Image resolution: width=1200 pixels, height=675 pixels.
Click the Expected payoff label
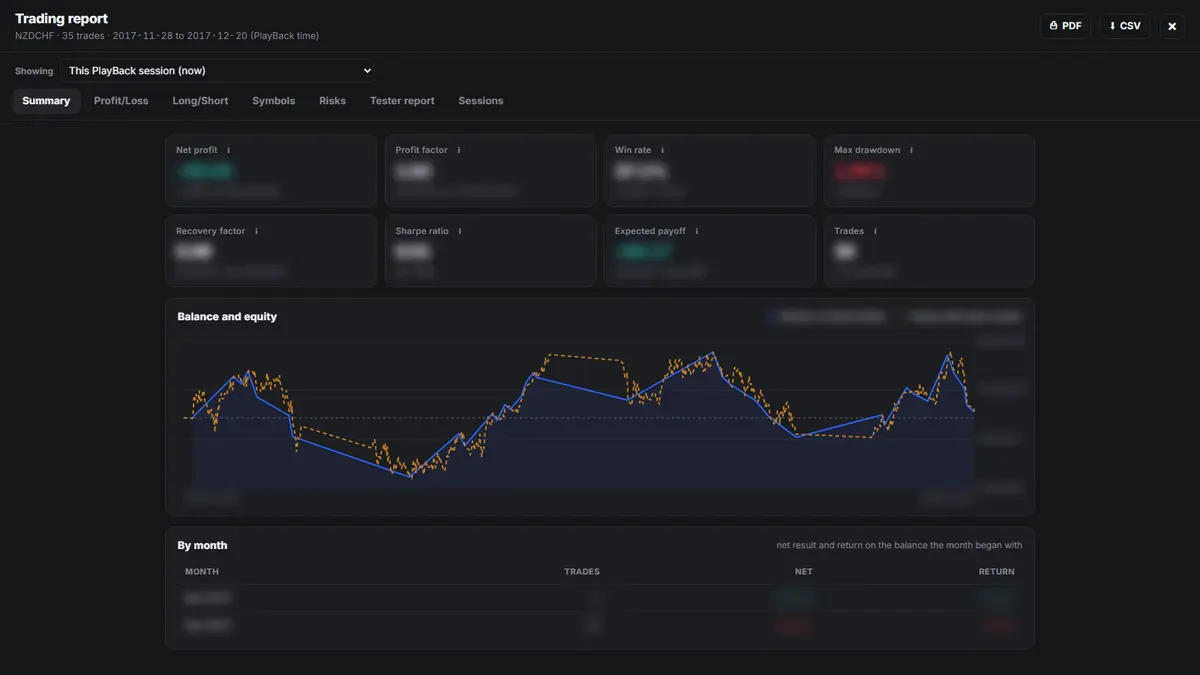(650, 231)
